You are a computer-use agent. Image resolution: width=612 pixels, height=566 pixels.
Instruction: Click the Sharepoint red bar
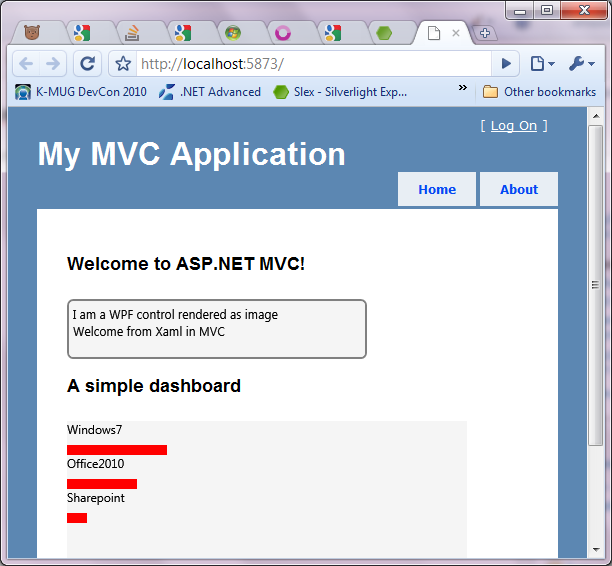click(x=77, y=518)
